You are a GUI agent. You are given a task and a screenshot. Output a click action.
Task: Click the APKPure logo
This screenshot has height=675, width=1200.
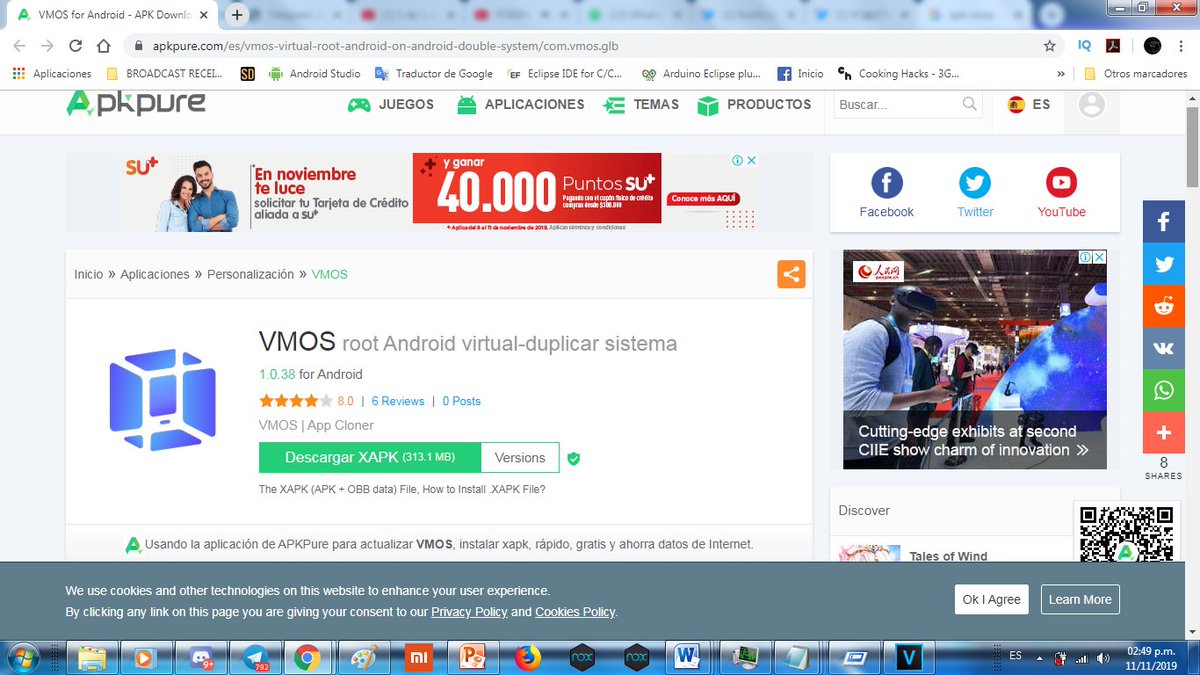click(135, 103)
